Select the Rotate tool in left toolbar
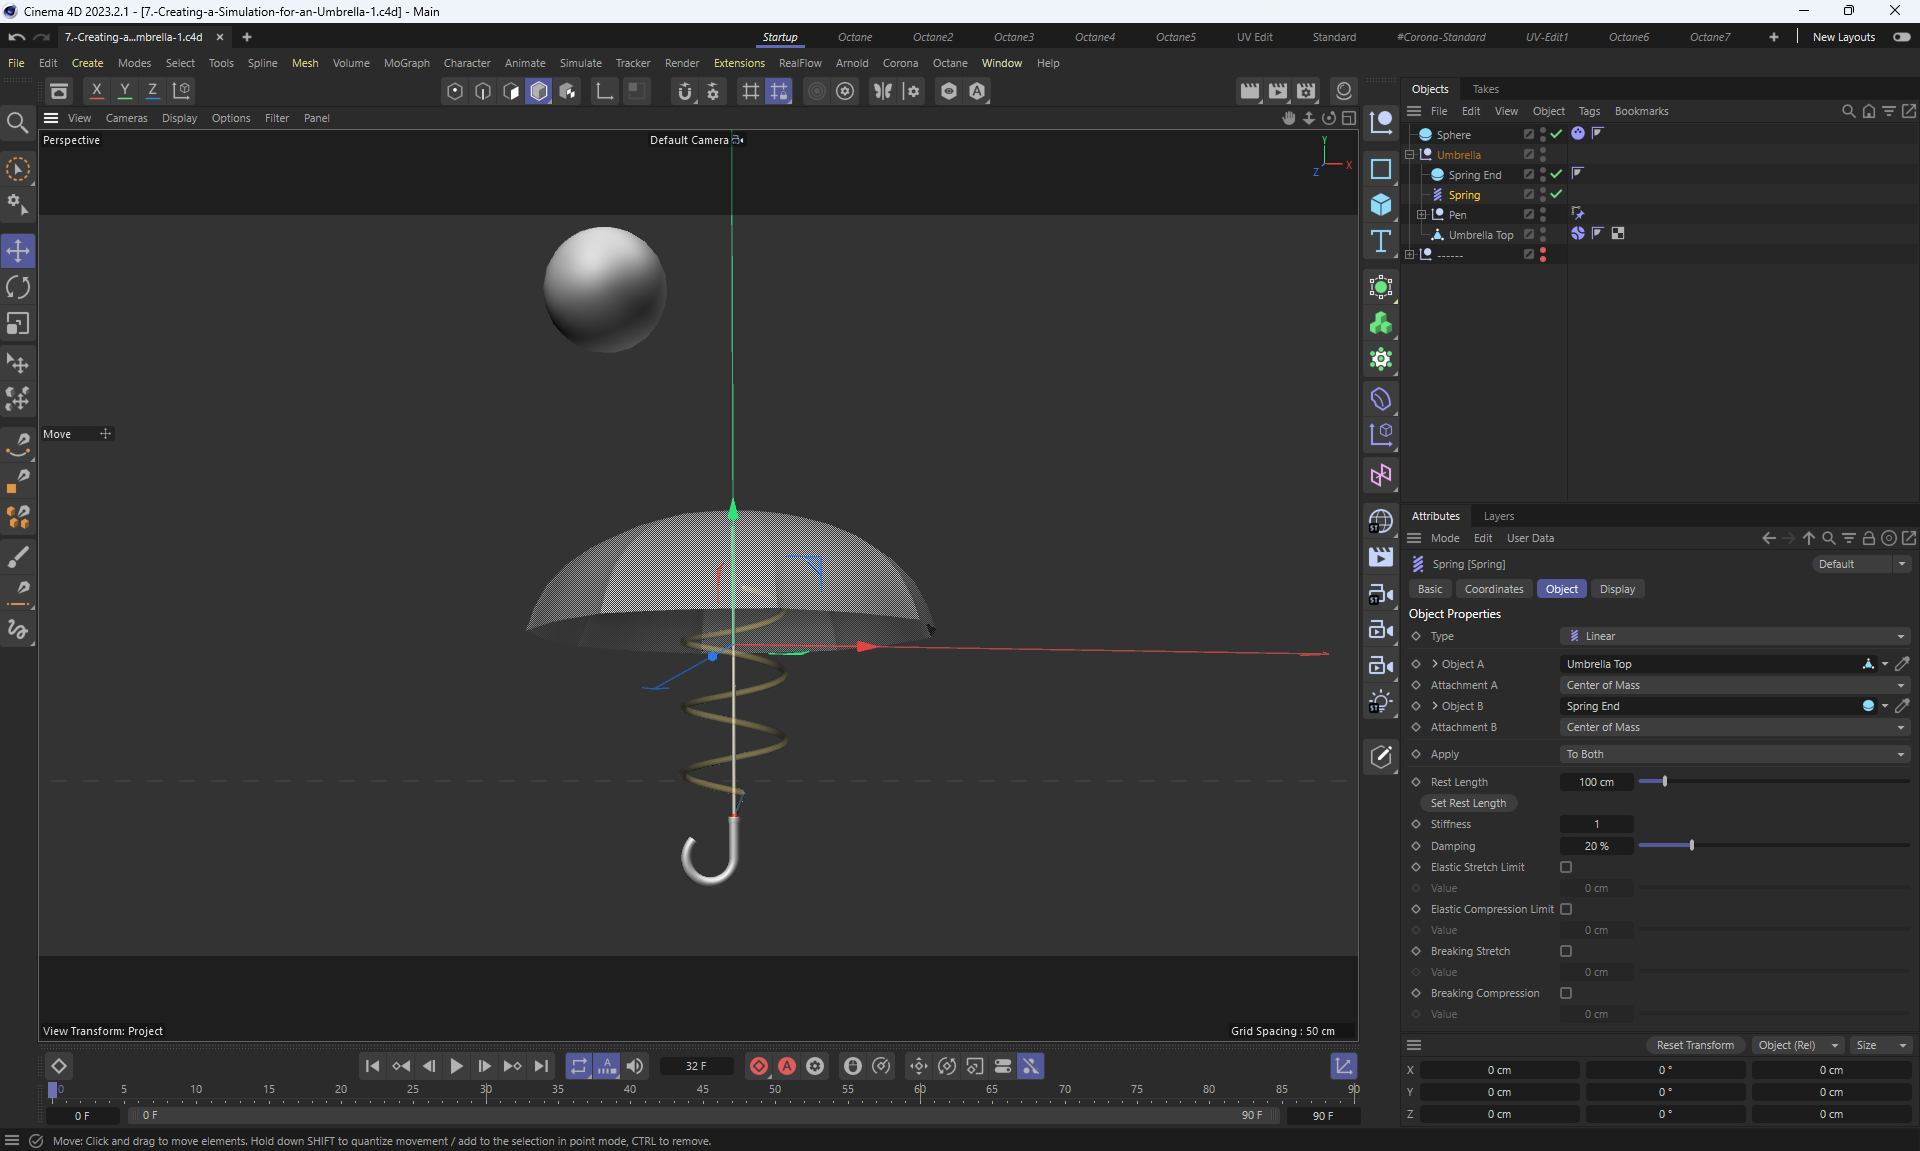 click(x=18, y=288)
